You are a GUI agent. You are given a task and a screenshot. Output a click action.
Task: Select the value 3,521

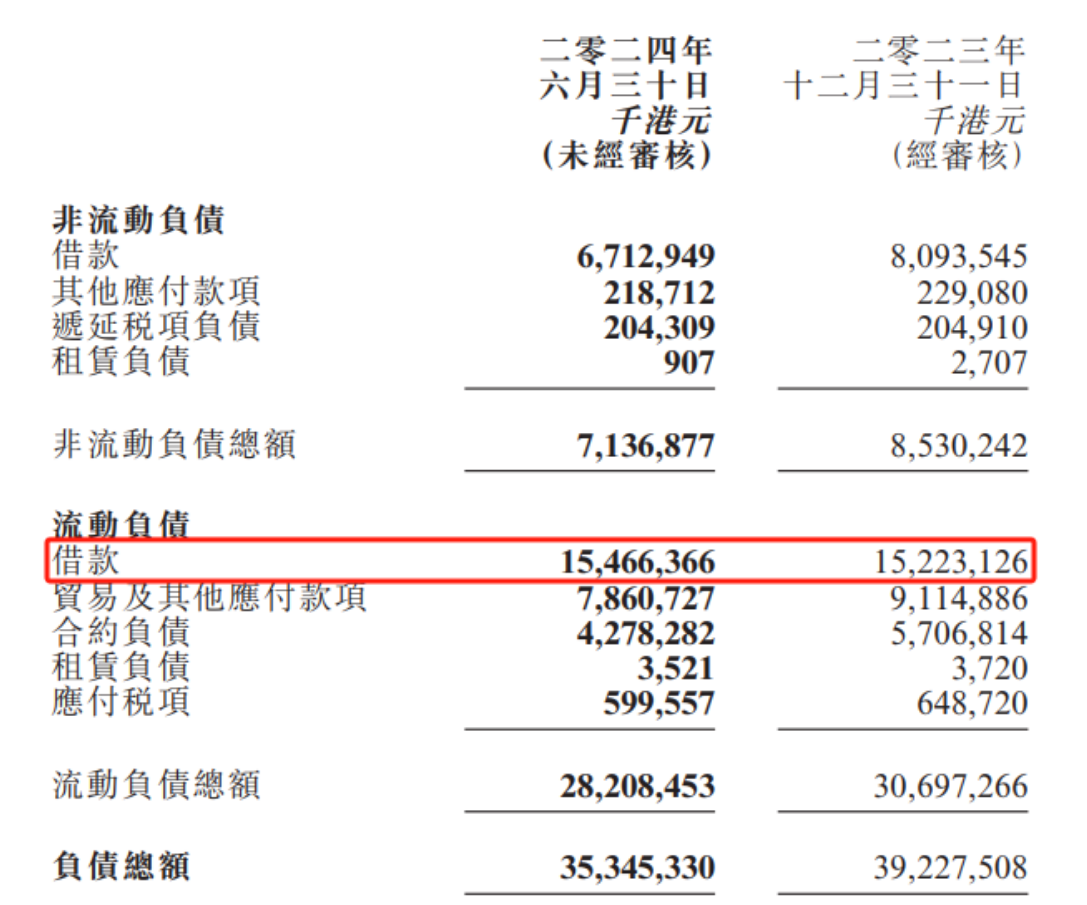click(676, 668)
